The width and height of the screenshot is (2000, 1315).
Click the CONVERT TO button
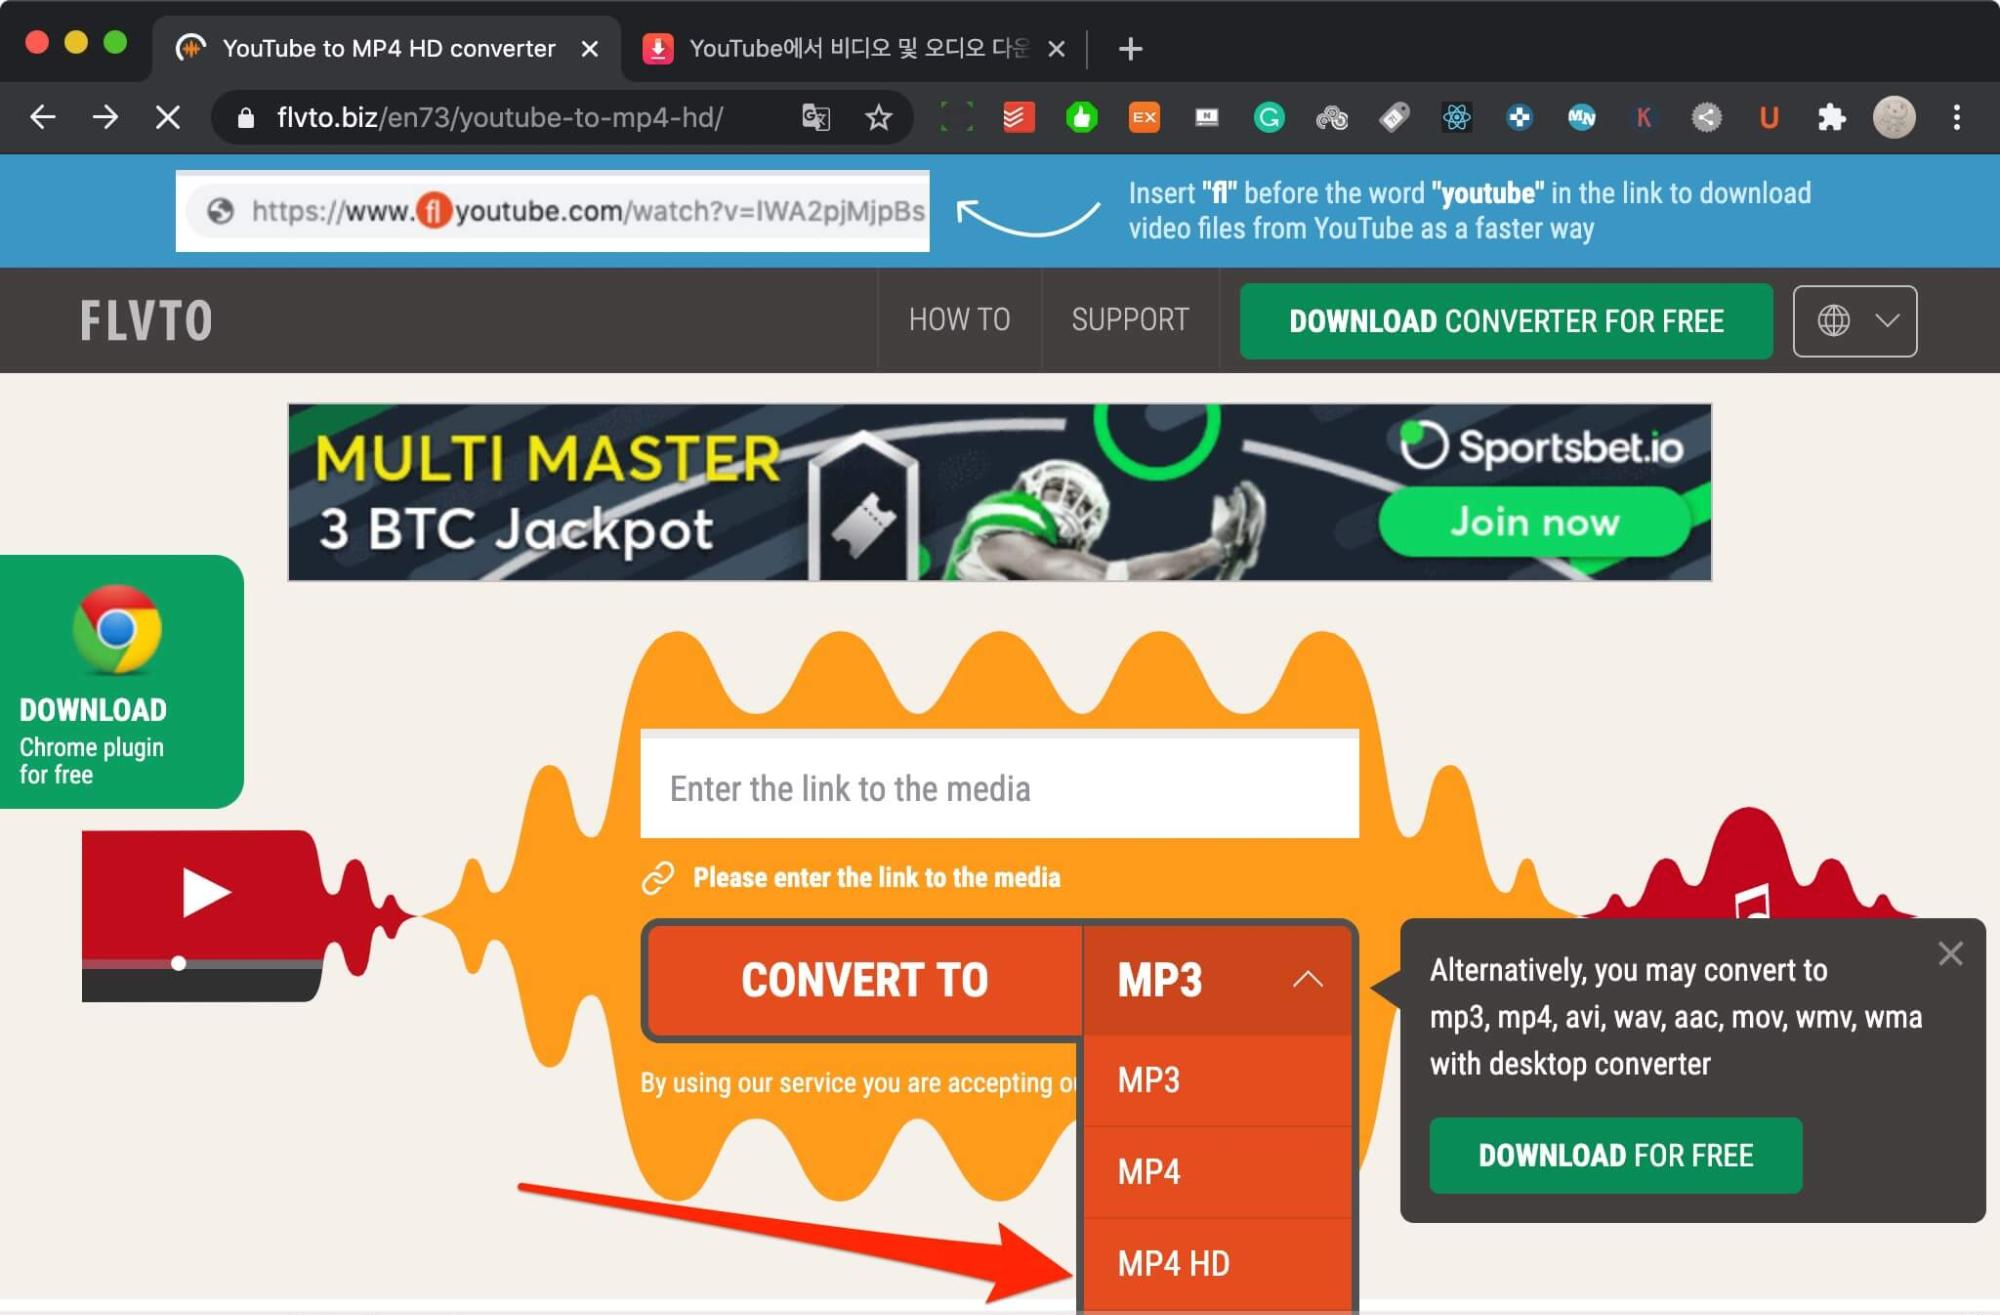[864, 980]
